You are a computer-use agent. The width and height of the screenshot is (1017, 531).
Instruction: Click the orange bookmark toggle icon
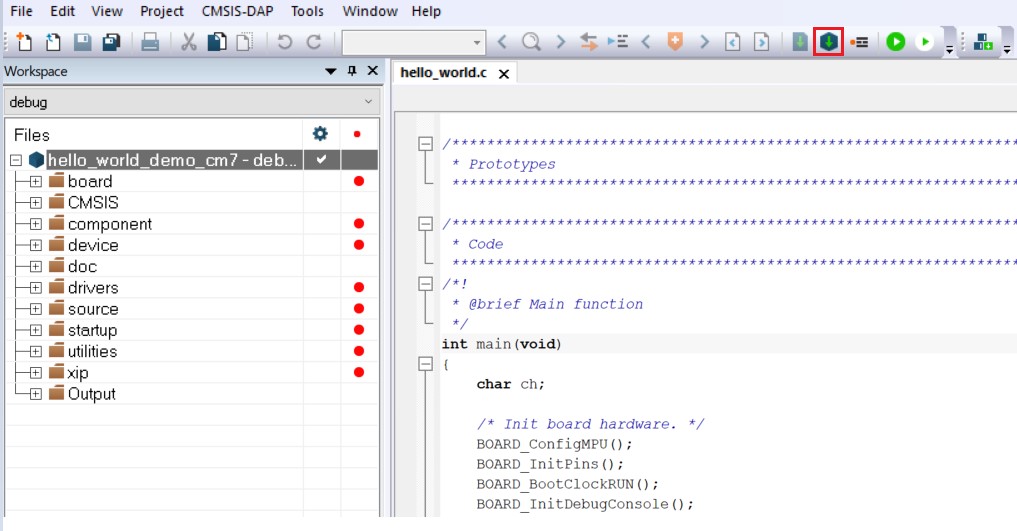tap(675, 42)
